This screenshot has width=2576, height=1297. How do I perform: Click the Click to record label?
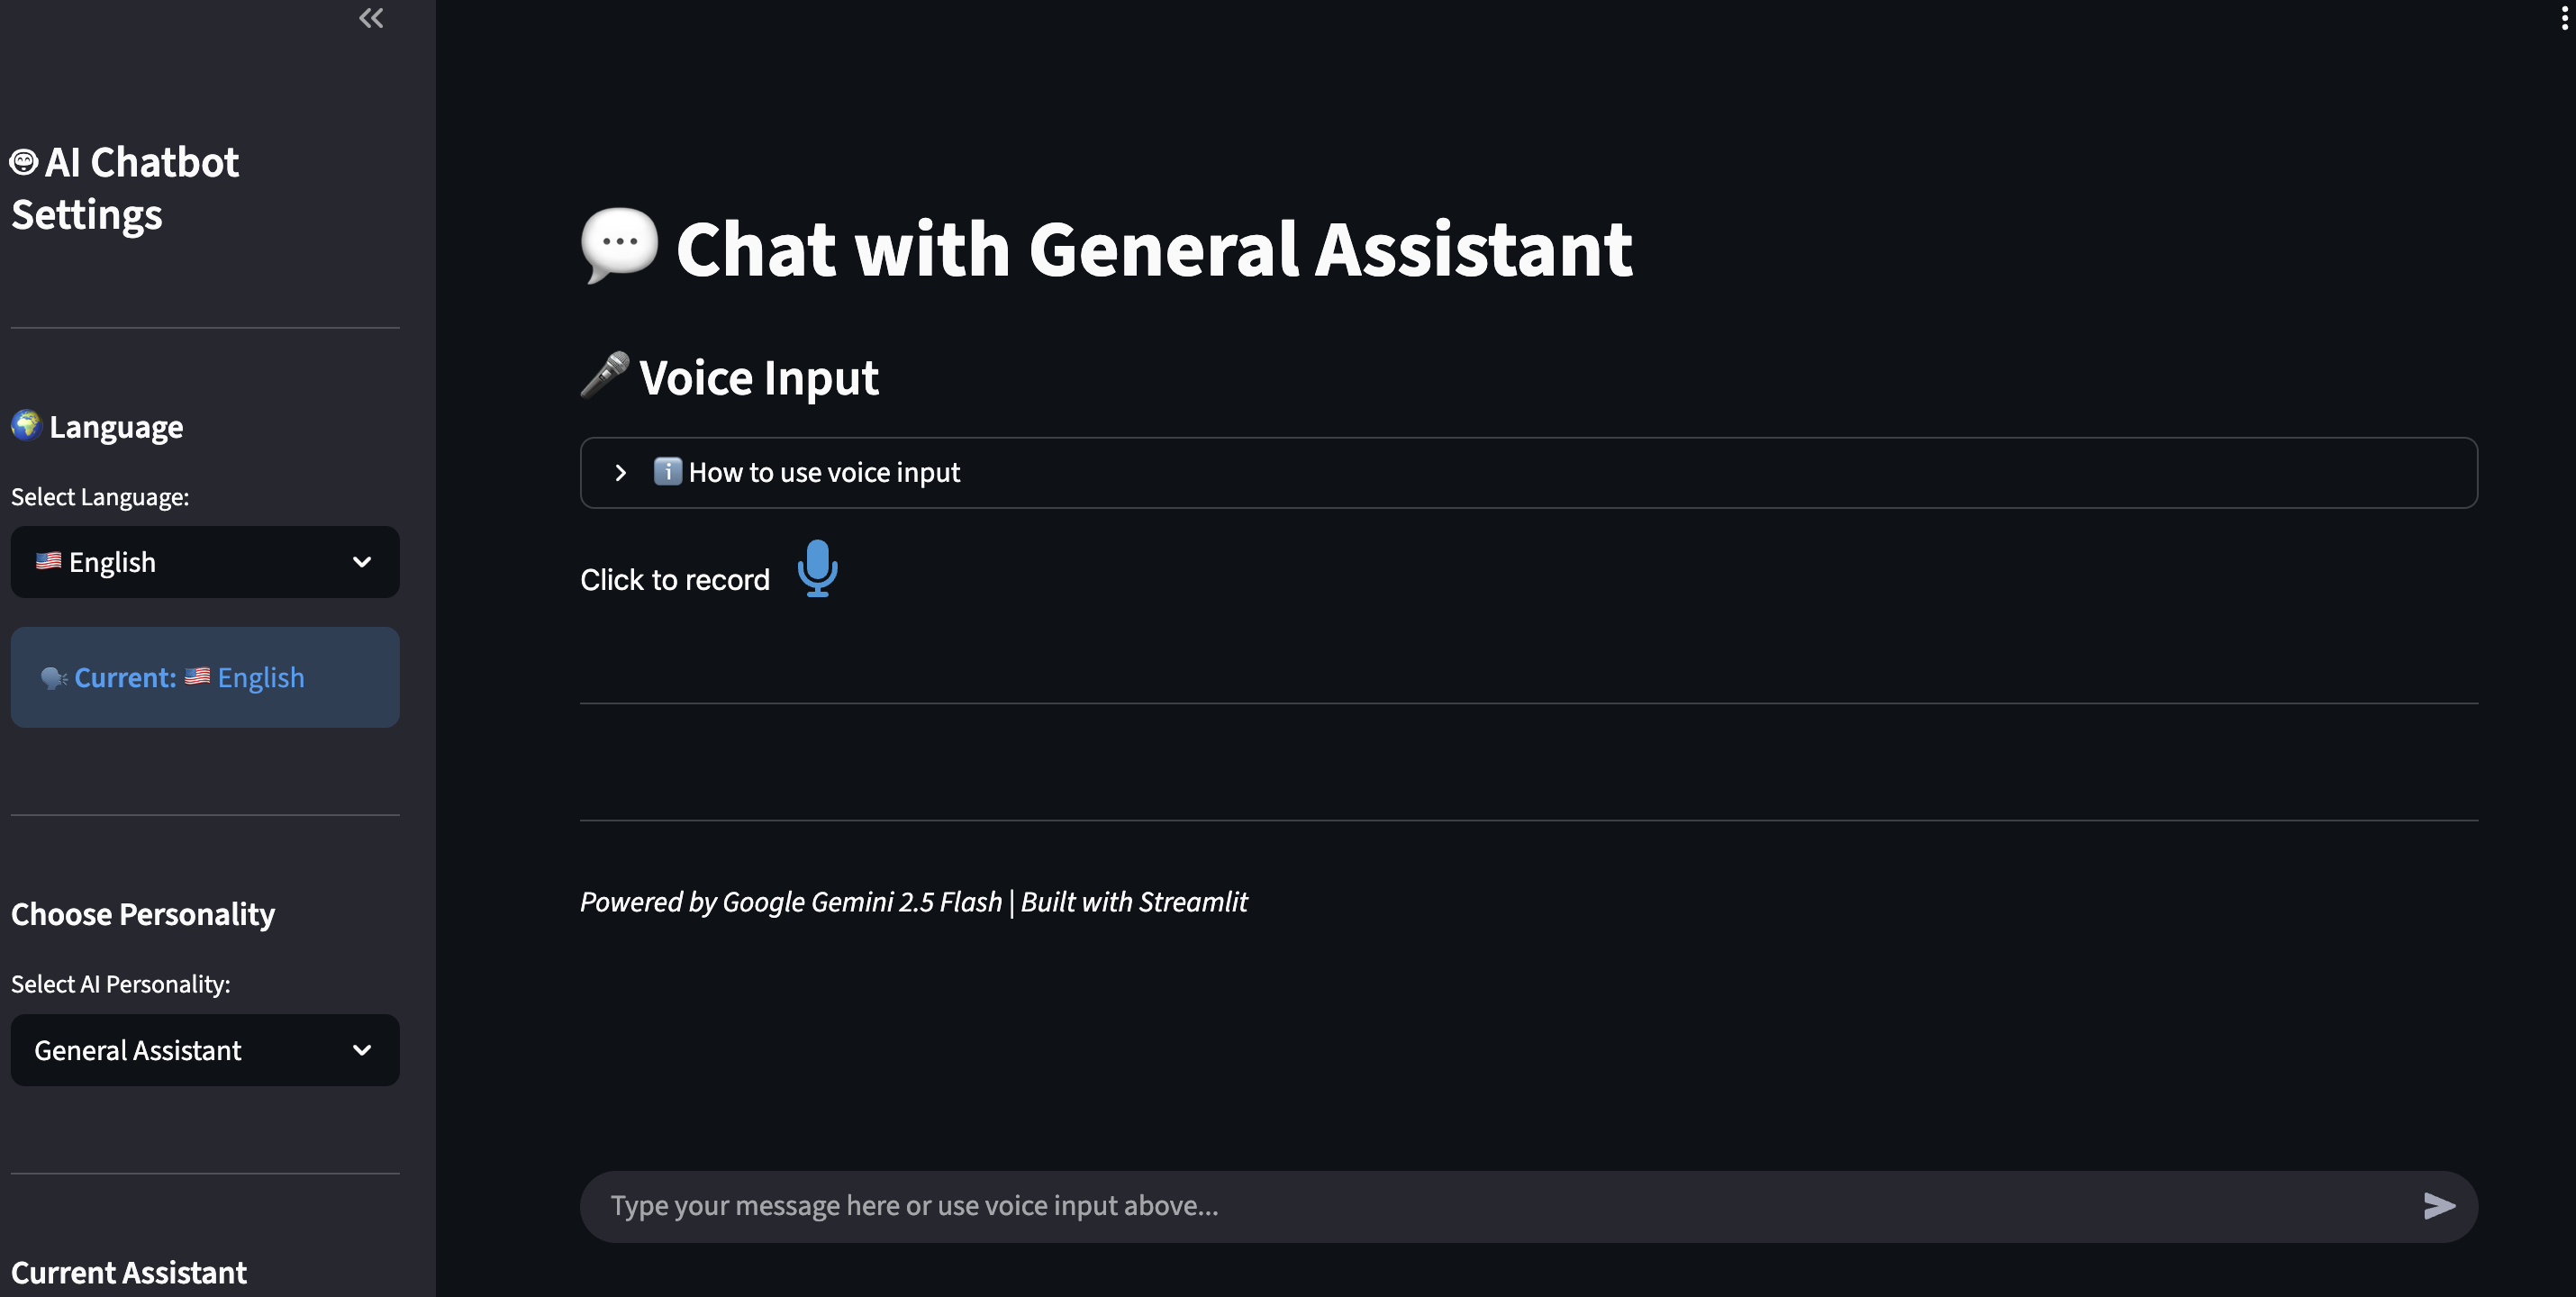click(674, 579)
